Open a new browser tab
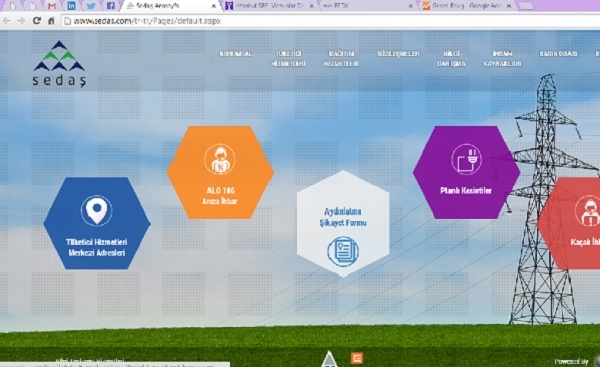 coord(527,6)
